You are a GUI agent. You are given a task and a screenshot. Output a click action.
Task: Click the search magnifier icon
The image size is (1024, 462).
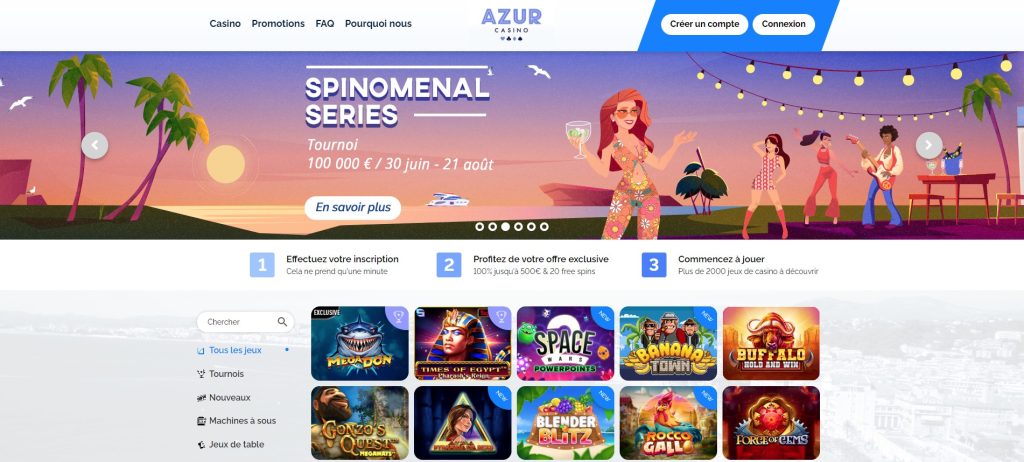(x=282, y=322)
